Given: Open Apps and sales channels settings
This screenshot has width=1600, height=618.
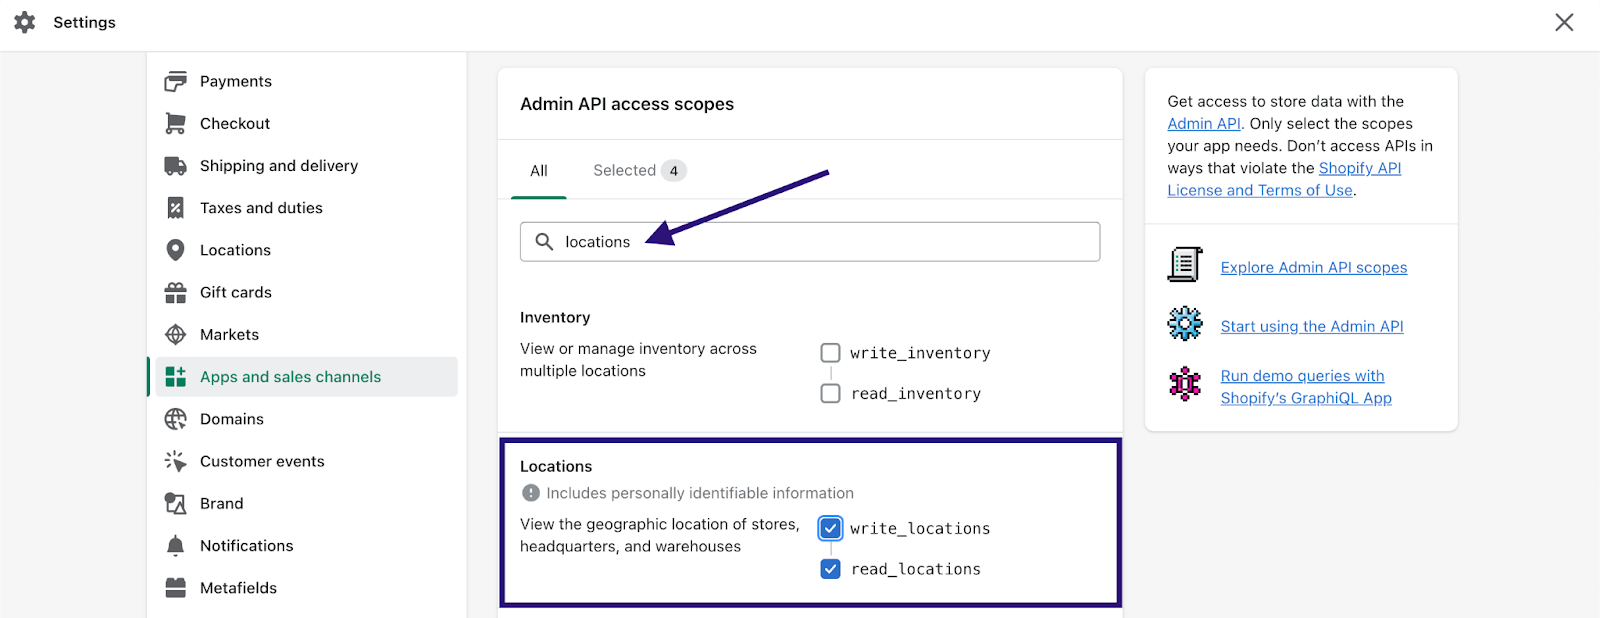Looking at the screenshot, I should click(290, 377).
